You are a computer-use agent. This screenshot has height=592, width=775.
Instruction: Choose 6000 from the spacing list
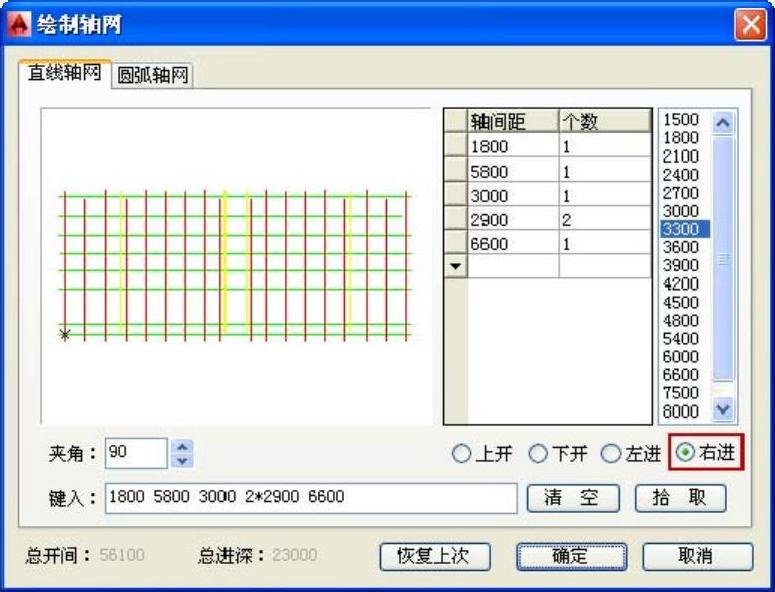click(685, 356)
